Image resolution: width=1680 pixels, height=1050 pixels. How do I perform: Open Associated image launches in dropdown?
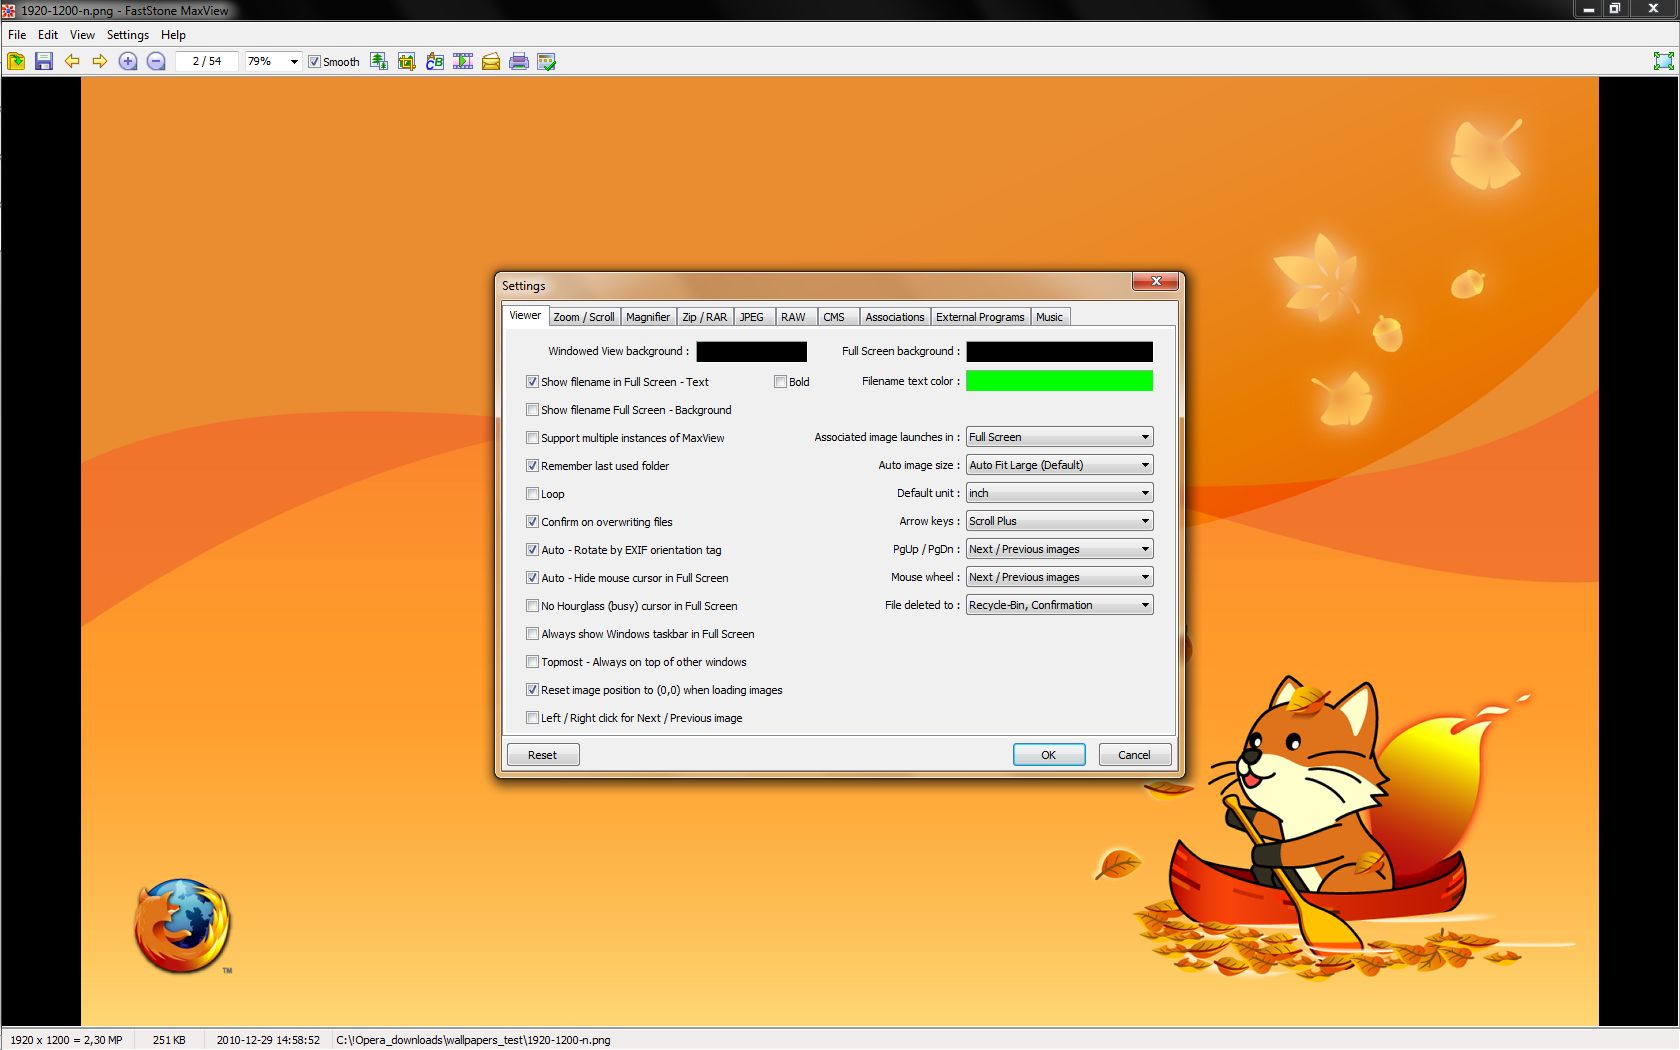[1059, 437]
